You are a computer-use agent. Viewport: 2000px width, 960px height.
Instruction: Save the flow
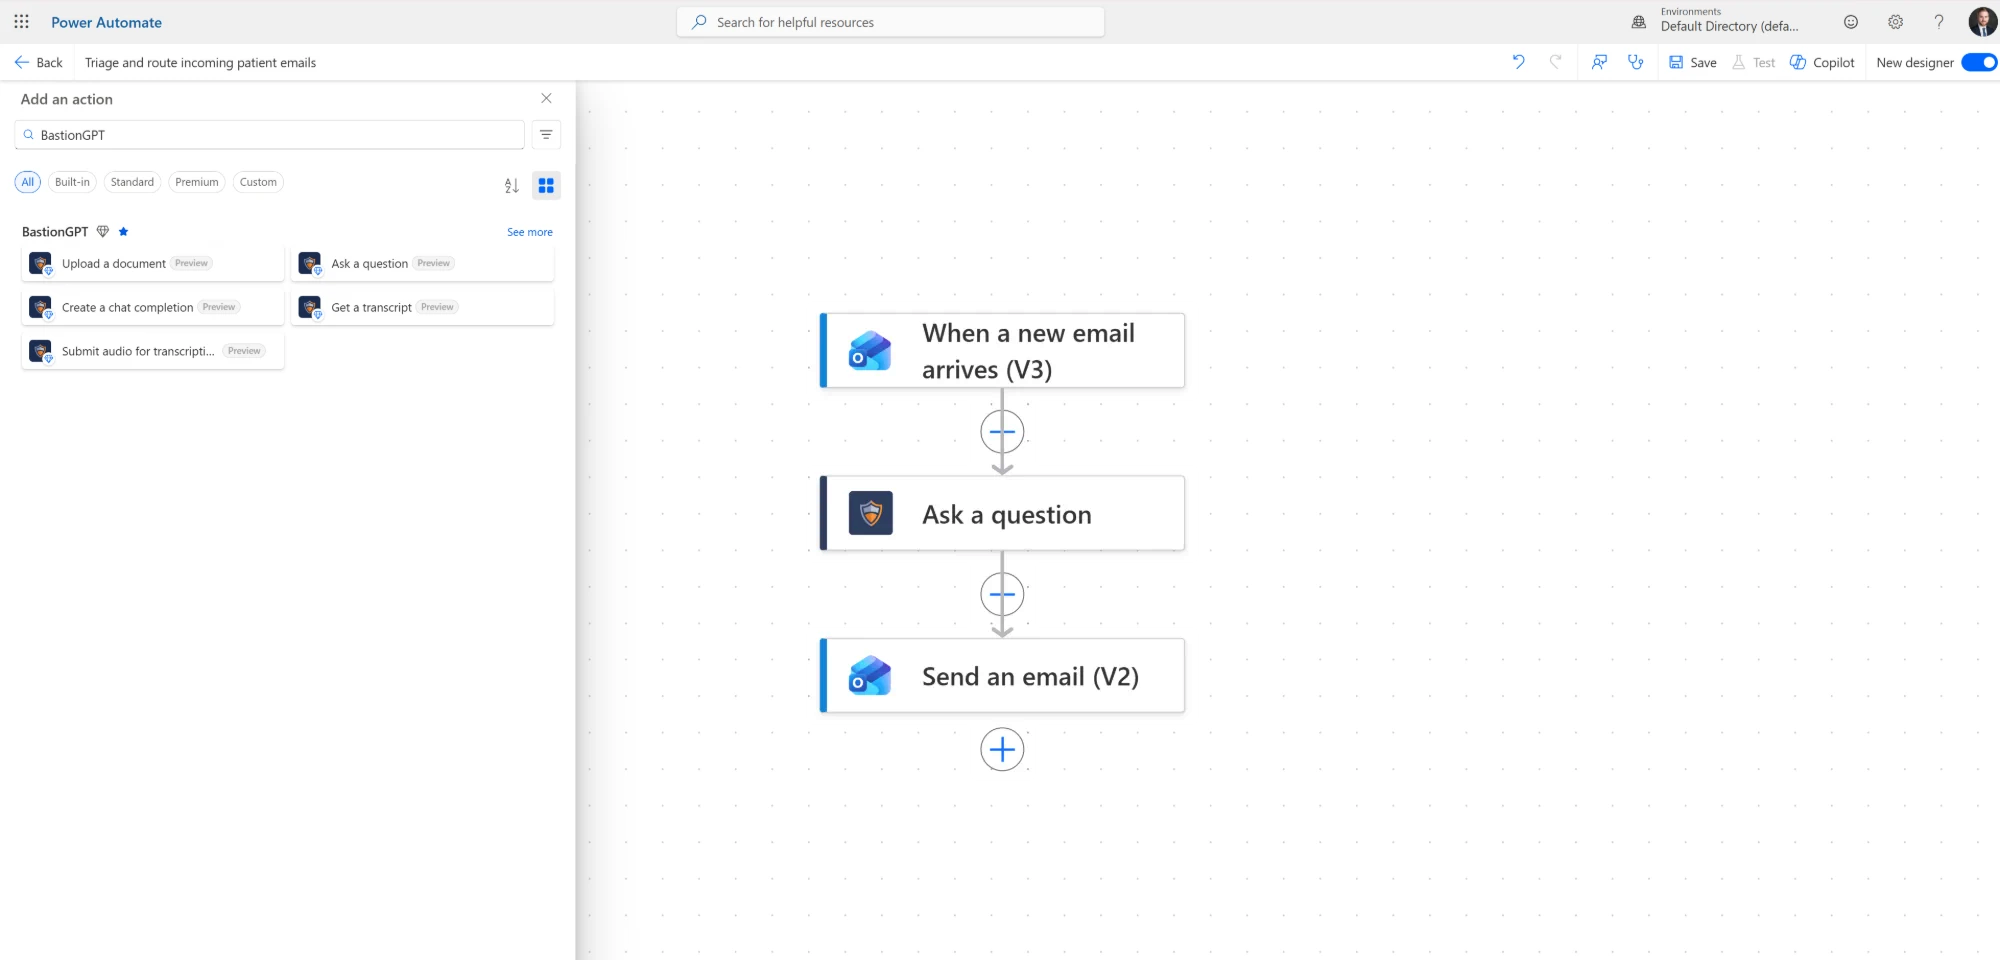click(1692, 62)
